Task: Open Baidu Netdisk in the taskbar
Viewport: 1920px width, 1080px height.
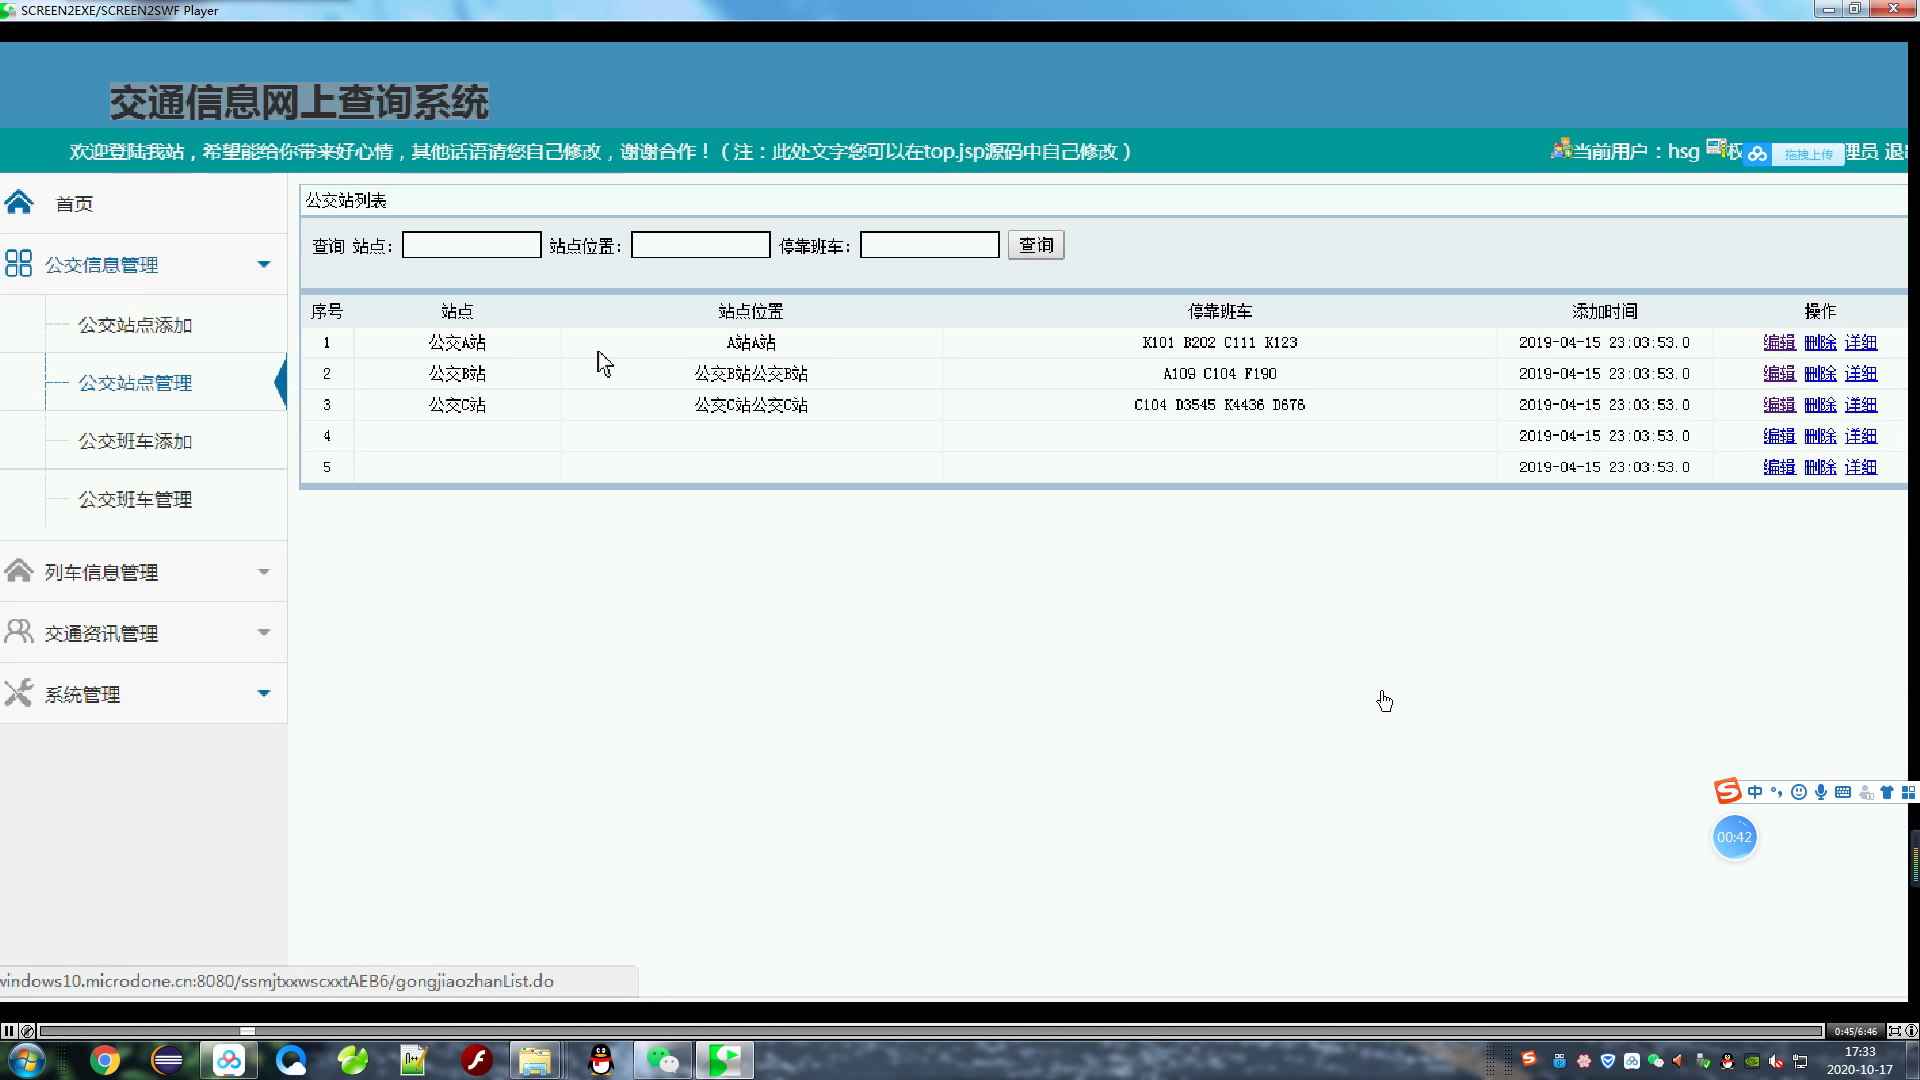Action: click(229, 1060)
